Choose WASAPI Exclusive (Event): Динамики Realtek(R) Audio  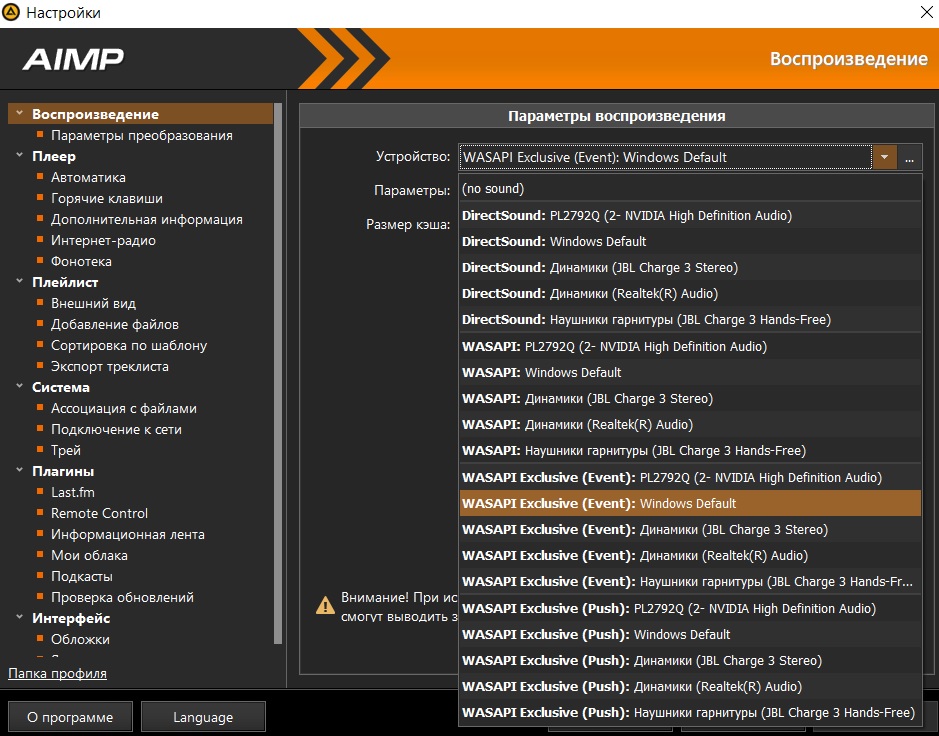pyautogui.click(x=690, y=556)
